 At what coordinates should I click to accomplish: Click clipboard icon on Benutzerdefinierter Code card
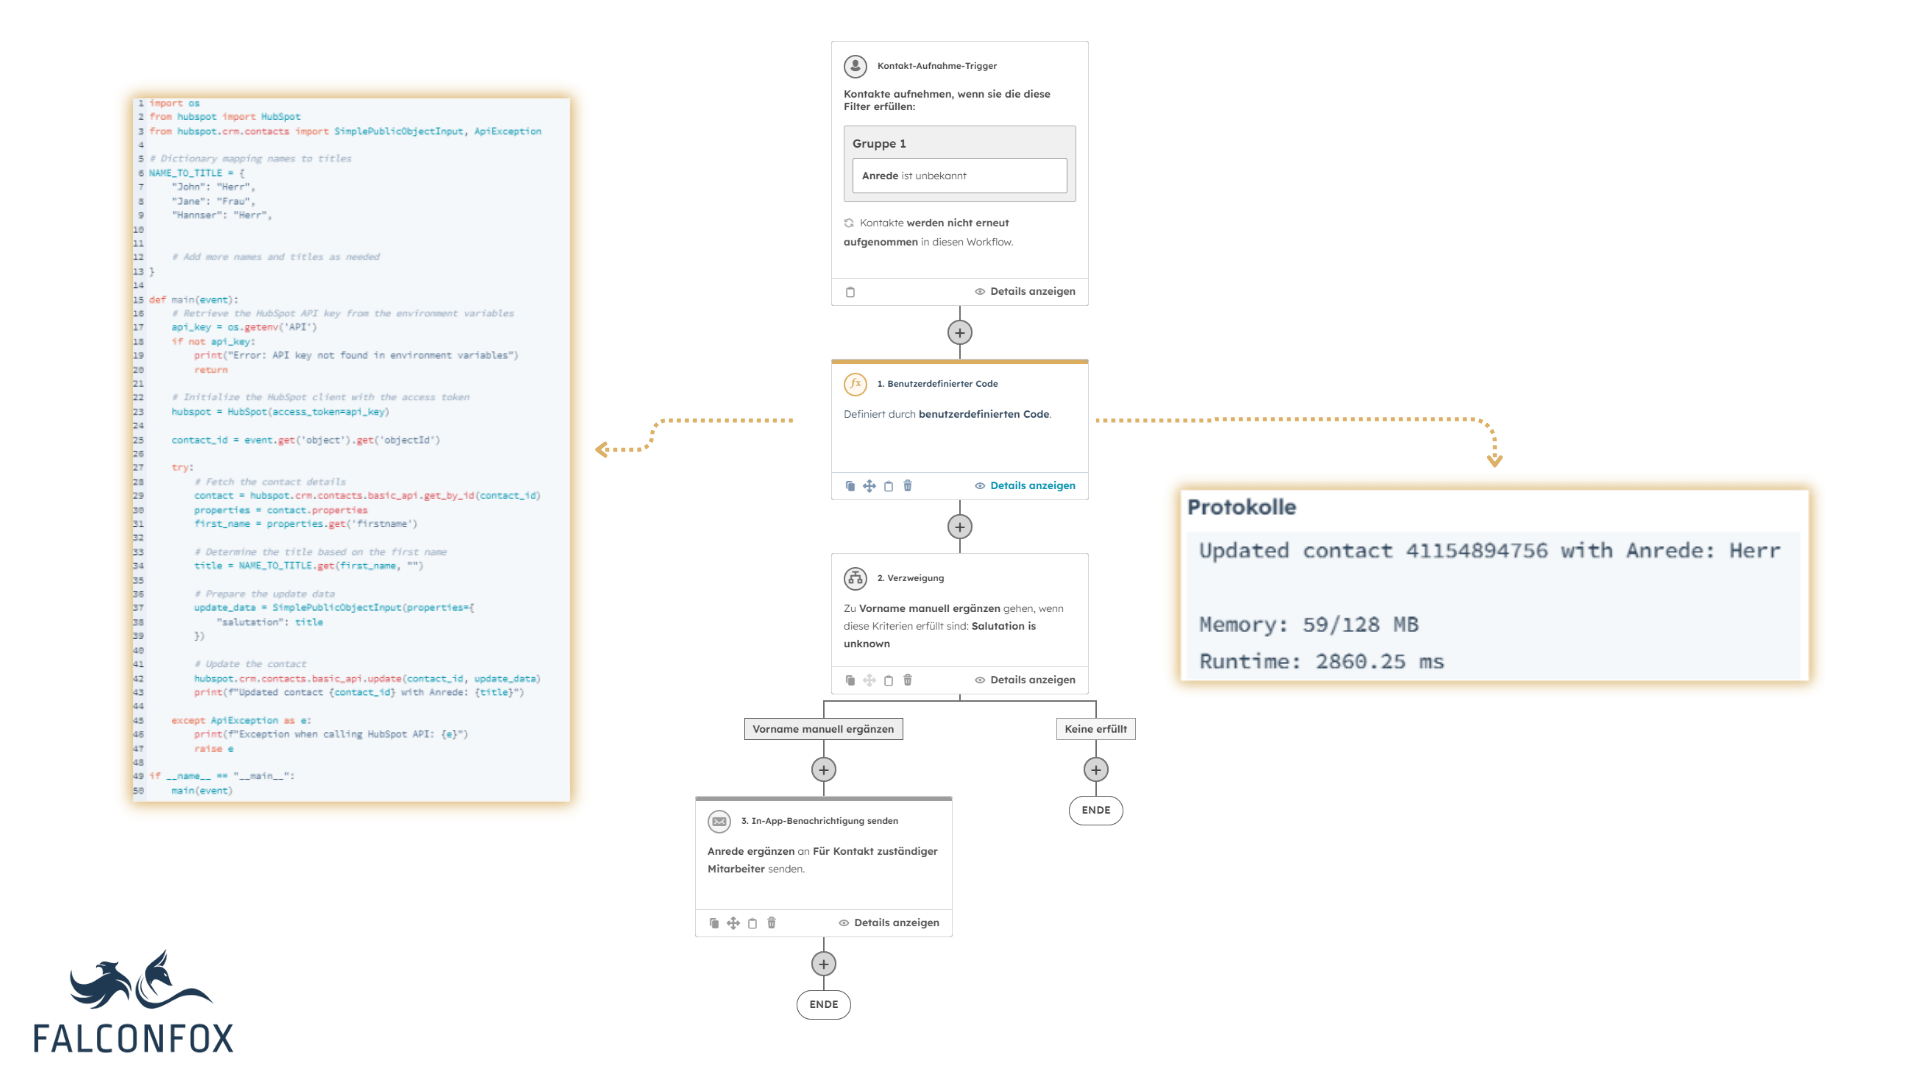coord(888,486)
